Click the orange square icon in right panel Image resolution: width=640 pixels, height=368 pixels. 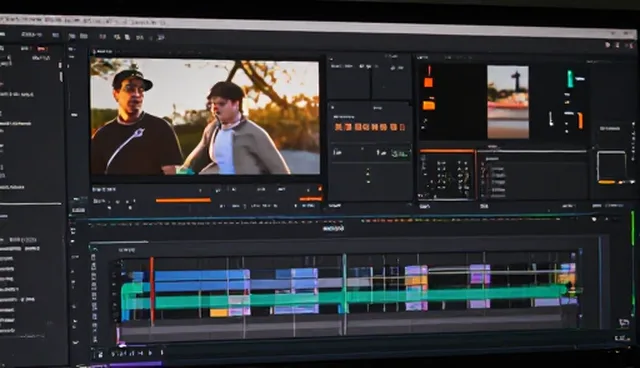[428, 82]
